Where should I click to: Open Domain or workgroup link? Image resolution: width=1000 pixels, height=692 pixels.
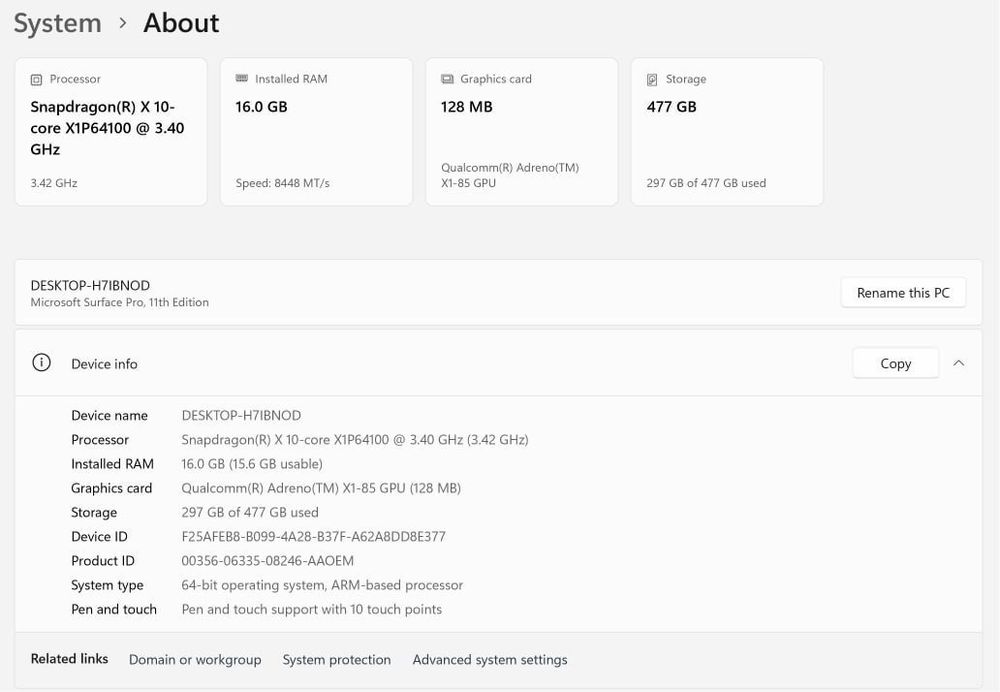coord(195,659)
